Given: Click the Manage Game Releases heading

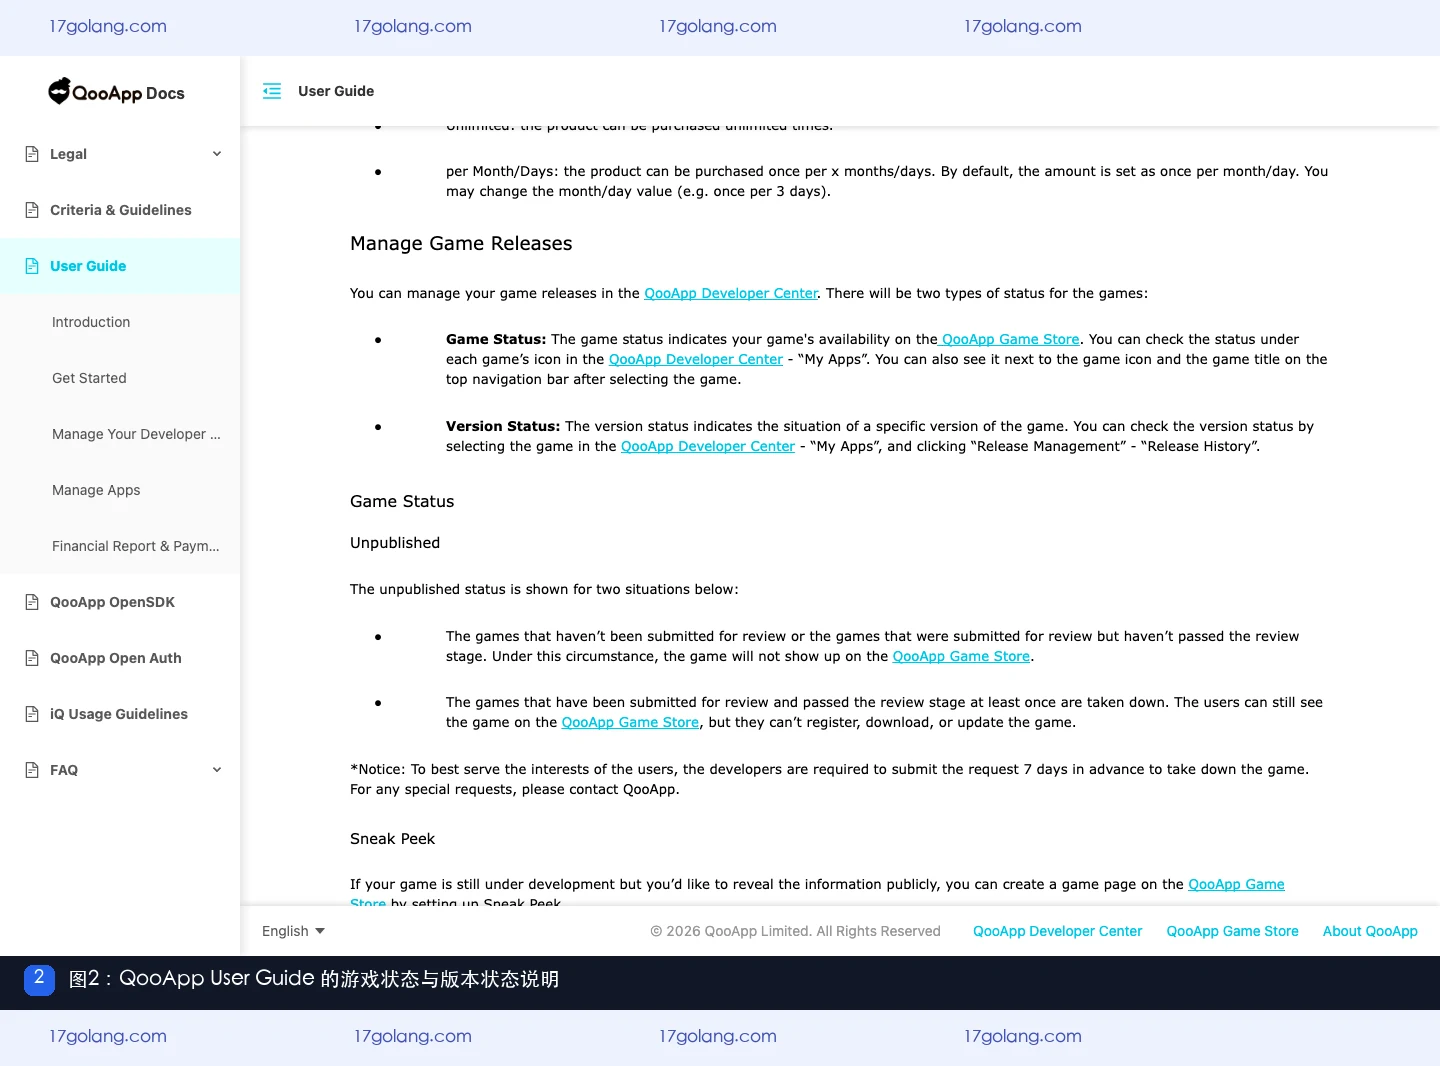Looking at the screenshot, I should [x=461, y=243].
